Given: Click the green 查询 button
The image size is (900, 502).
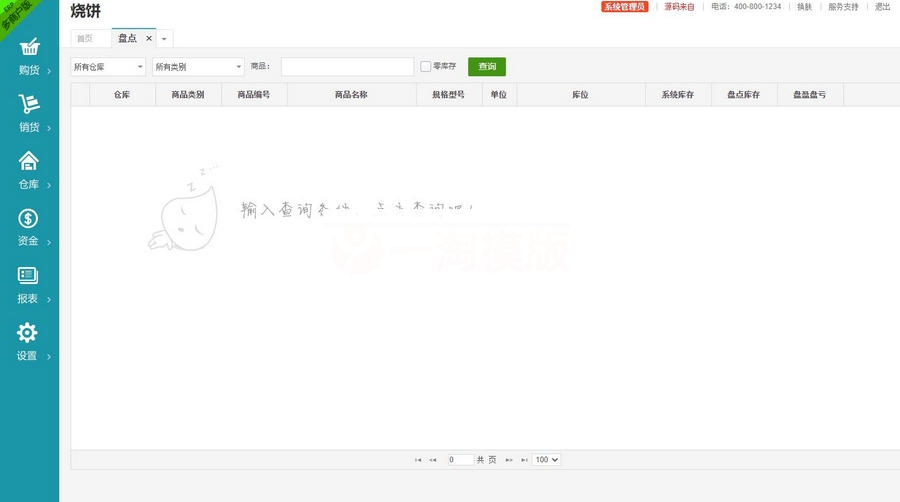Looking at the screenshot, I should [x=487, y=67].
